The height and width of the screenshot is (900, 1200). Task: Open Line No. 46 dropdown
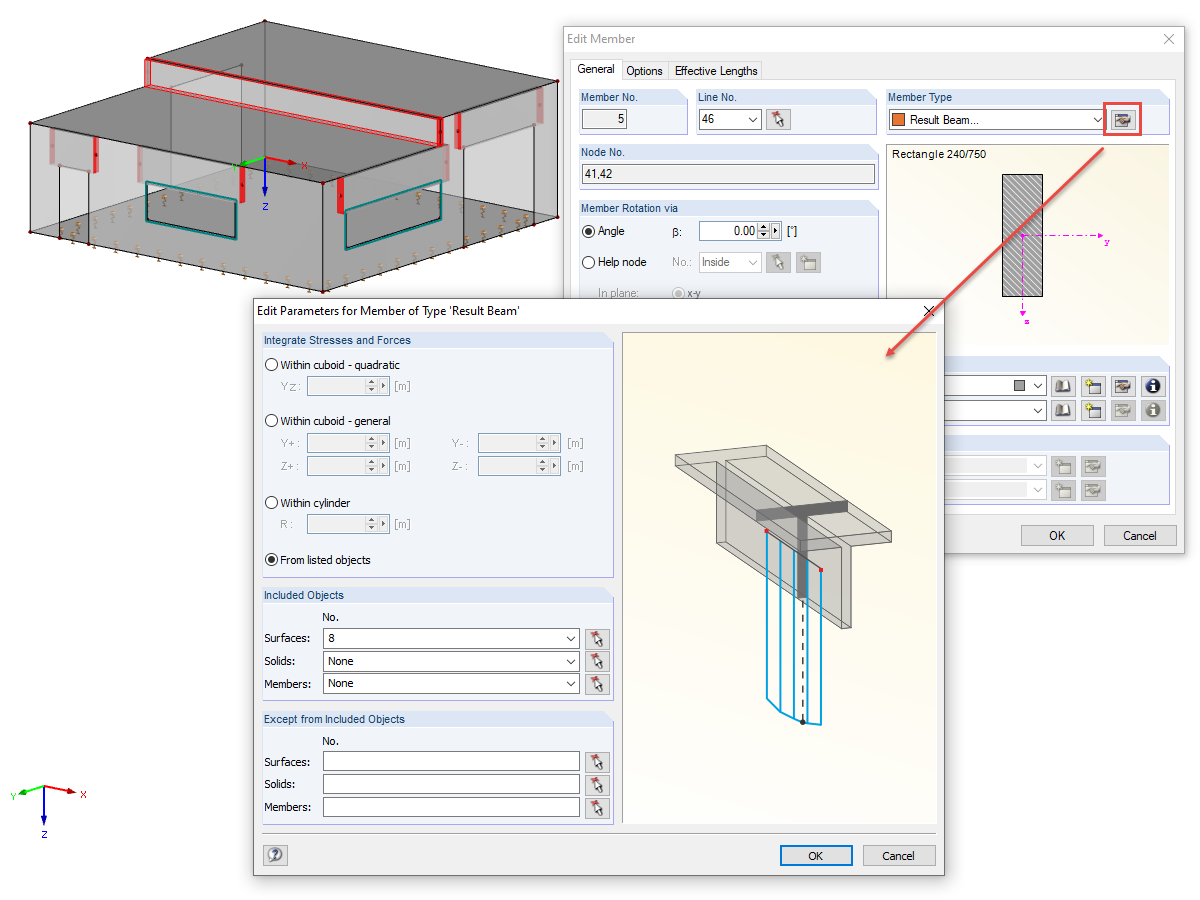click(x=753, y=120)
